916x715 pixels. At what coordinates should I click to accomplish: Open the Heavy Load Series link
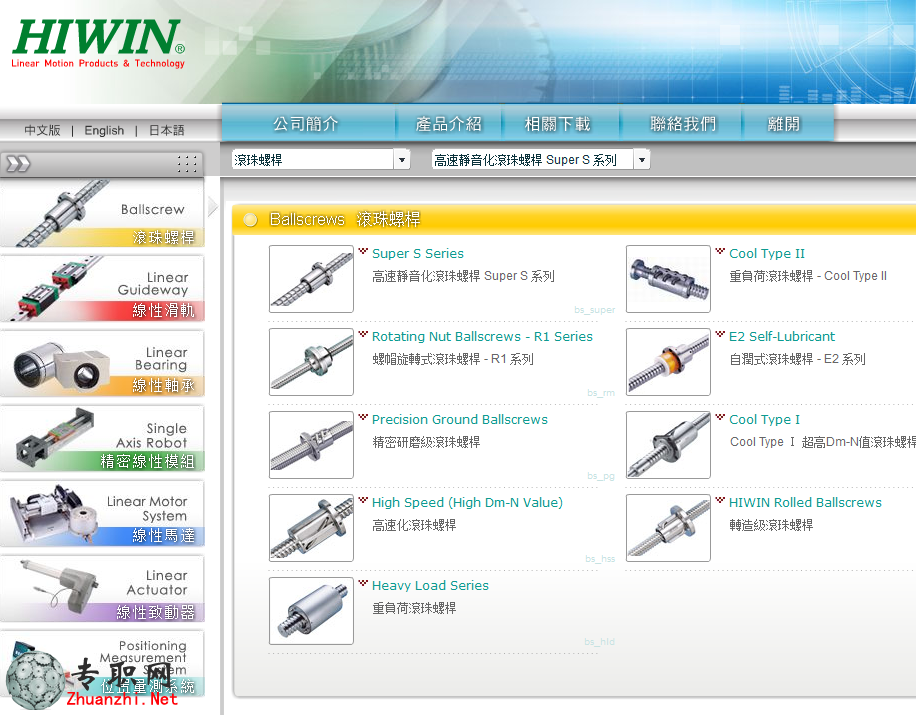tap(431, 585)
